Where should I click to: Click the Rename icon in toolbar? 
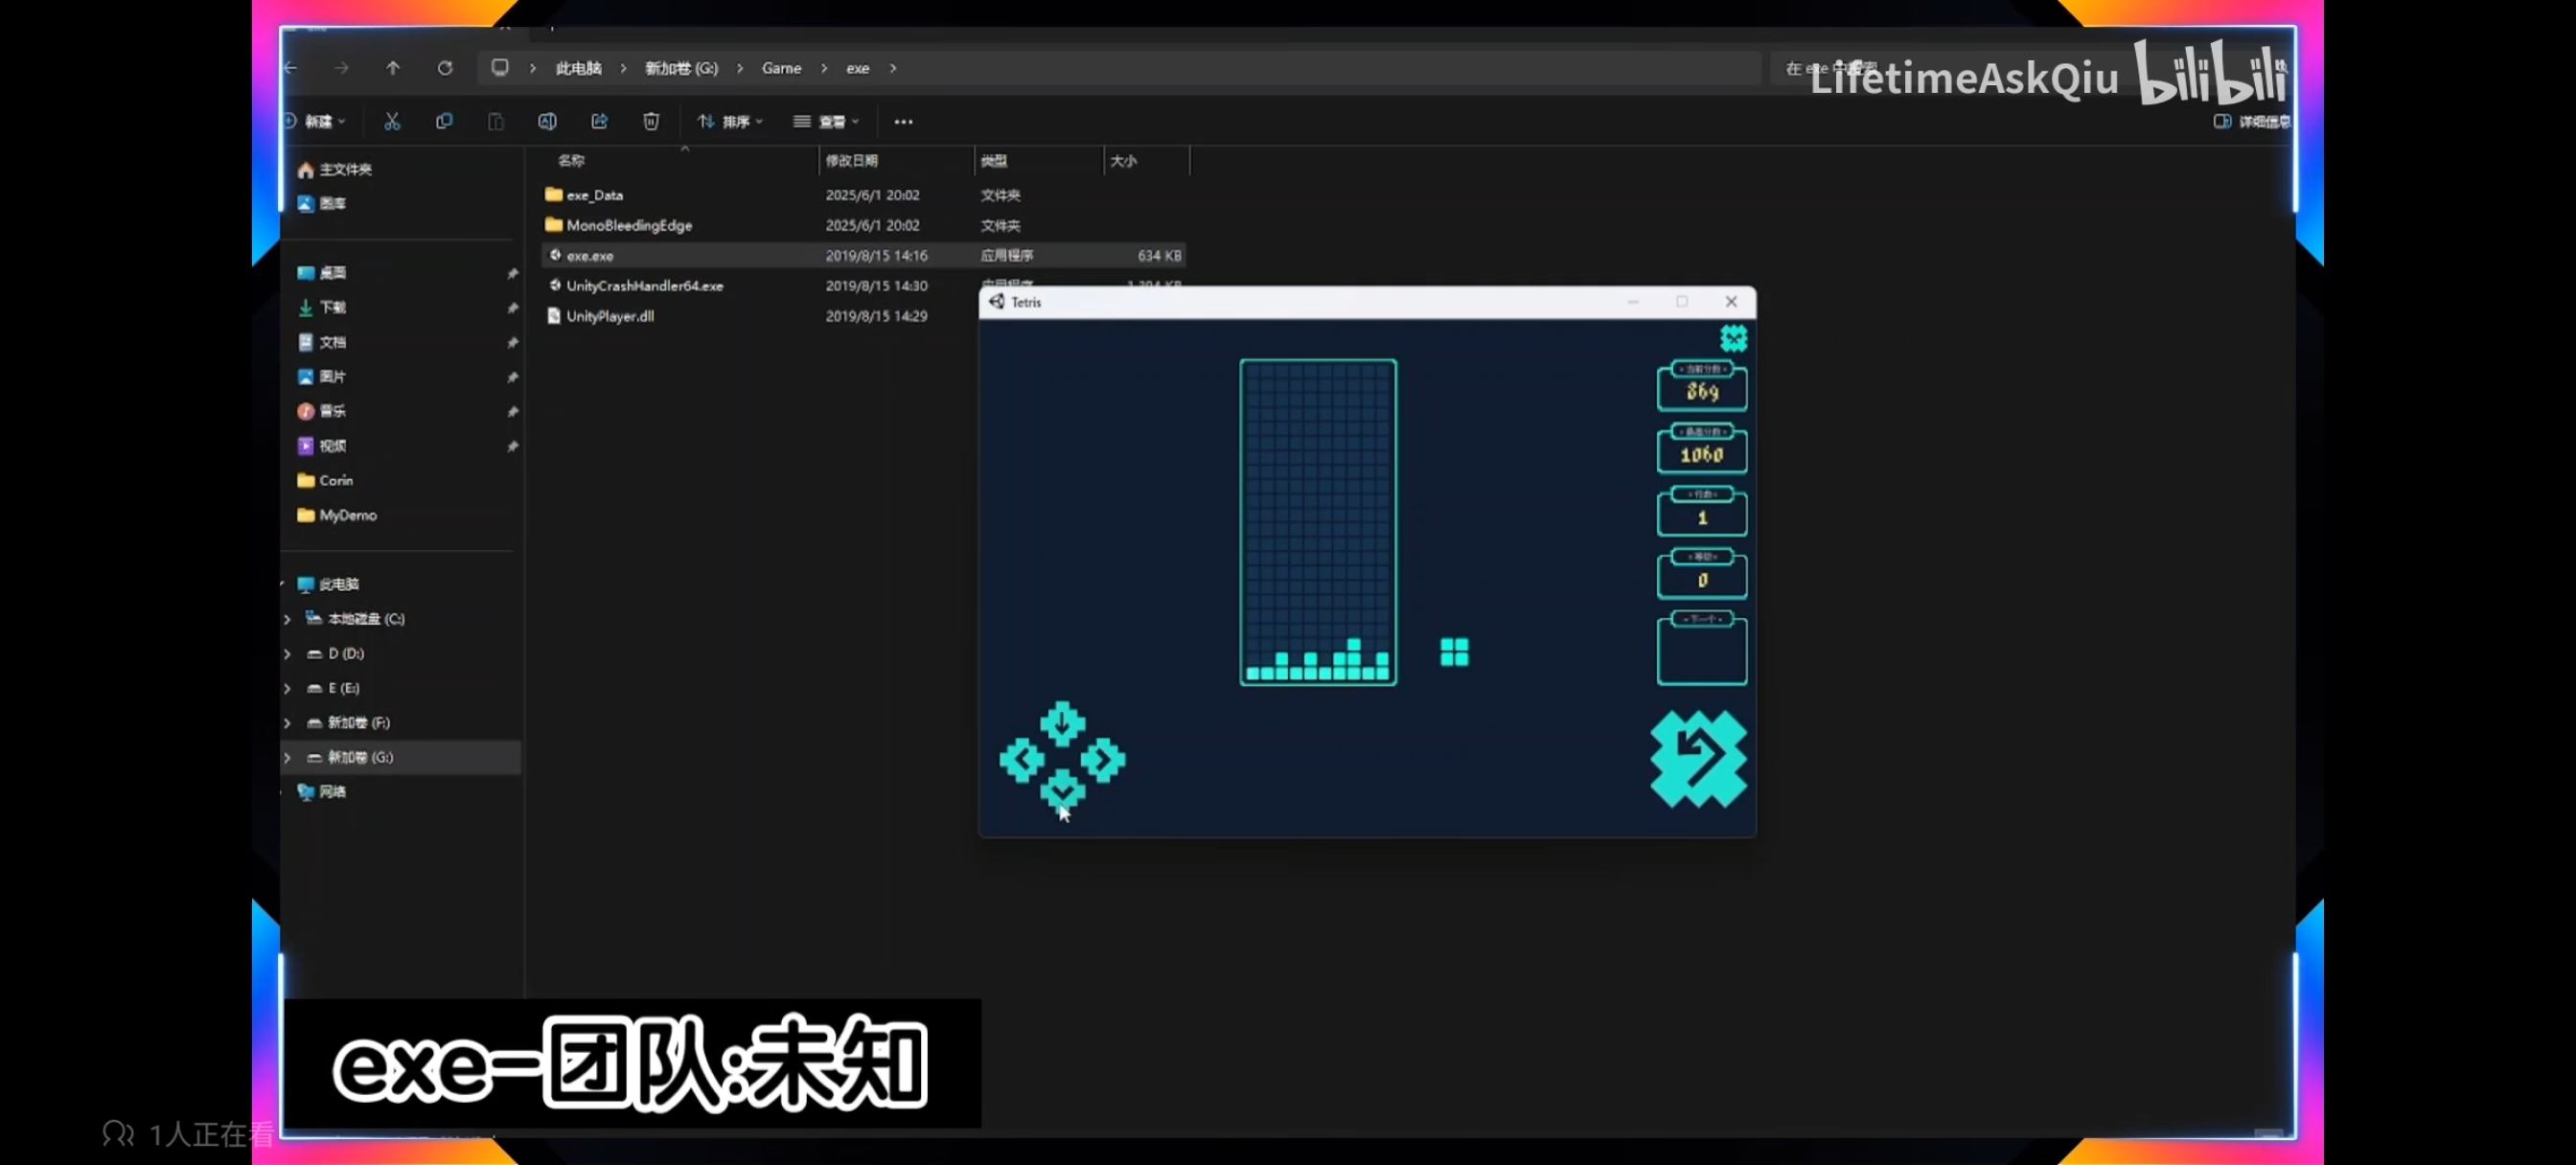tap(547, 121)
